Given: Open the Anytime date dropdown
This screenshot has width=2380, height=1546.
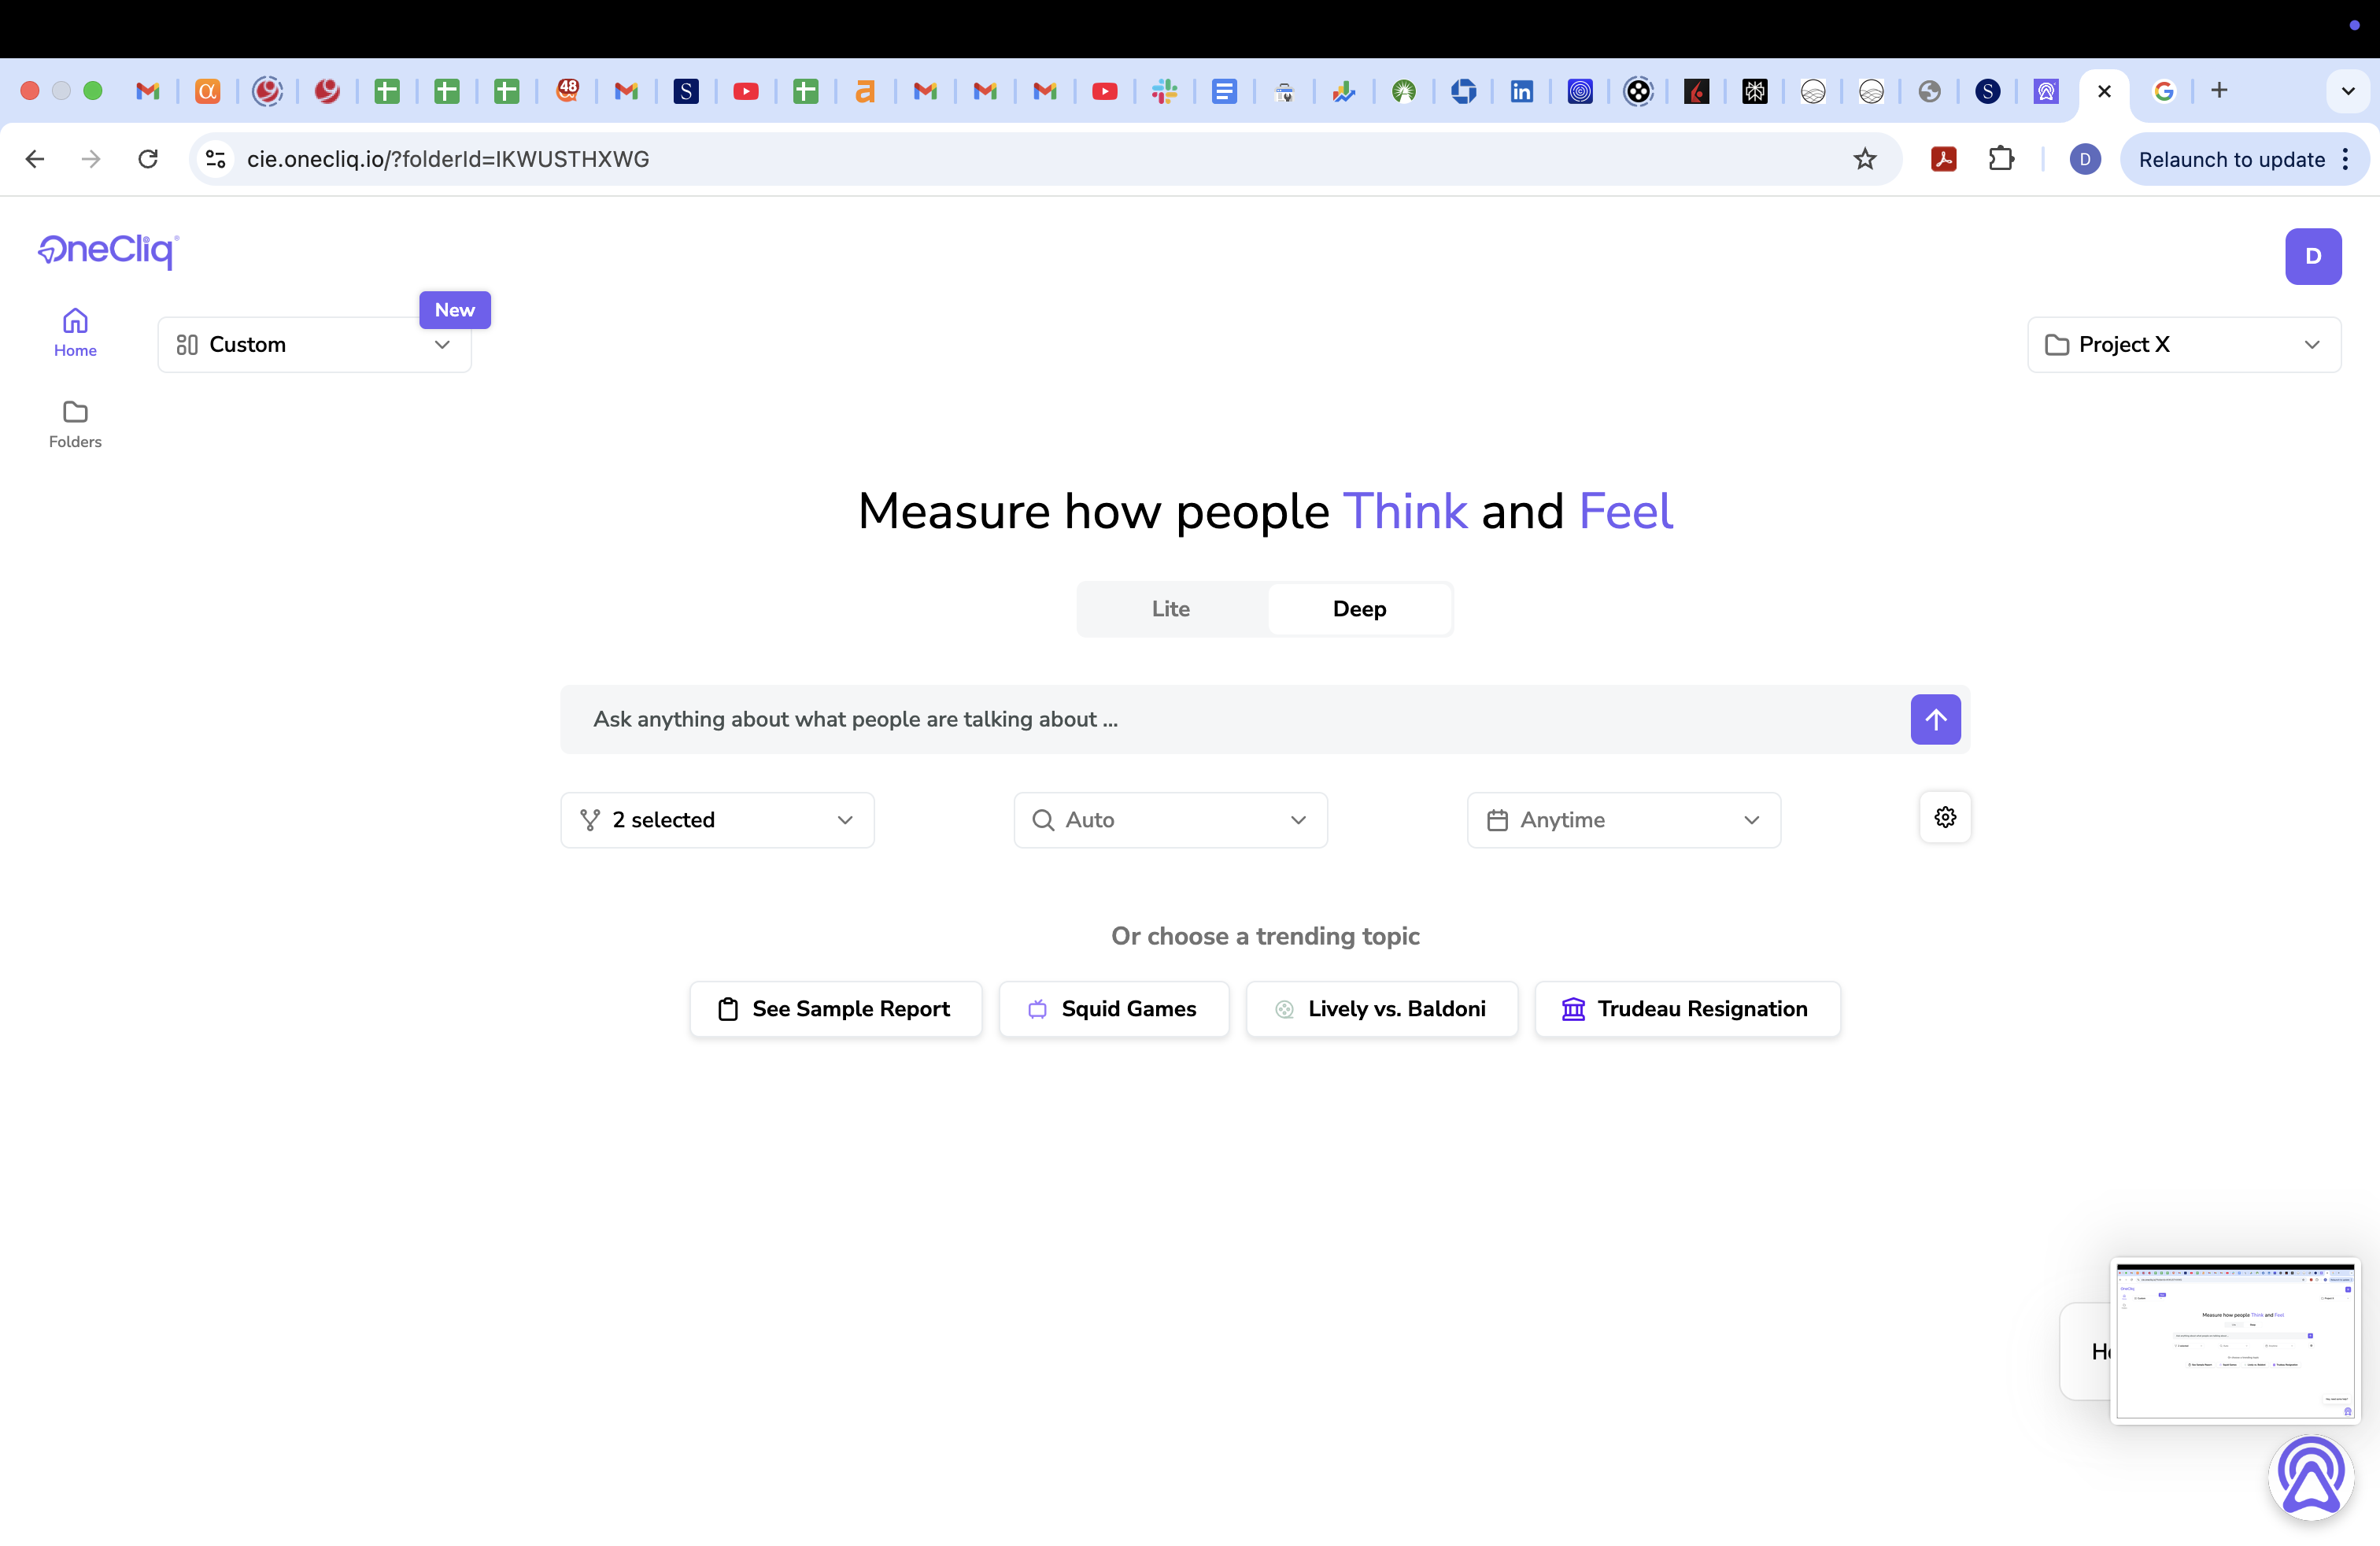Looking at the screenshot, I should [1623, 820].
